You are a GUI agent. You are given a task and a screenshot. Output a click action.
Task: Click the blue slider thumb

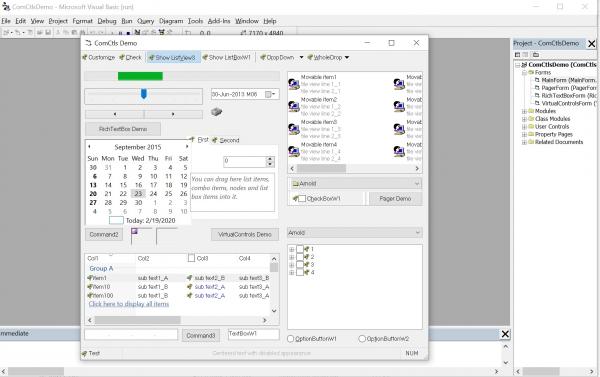coord(144,94)
